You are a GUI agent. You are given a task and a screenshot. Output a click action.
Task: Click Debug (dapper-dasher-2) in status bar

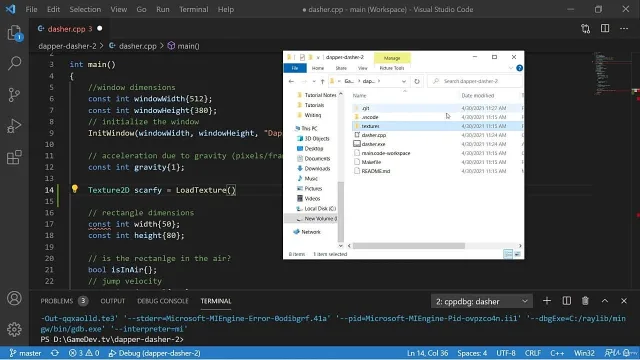154,353
